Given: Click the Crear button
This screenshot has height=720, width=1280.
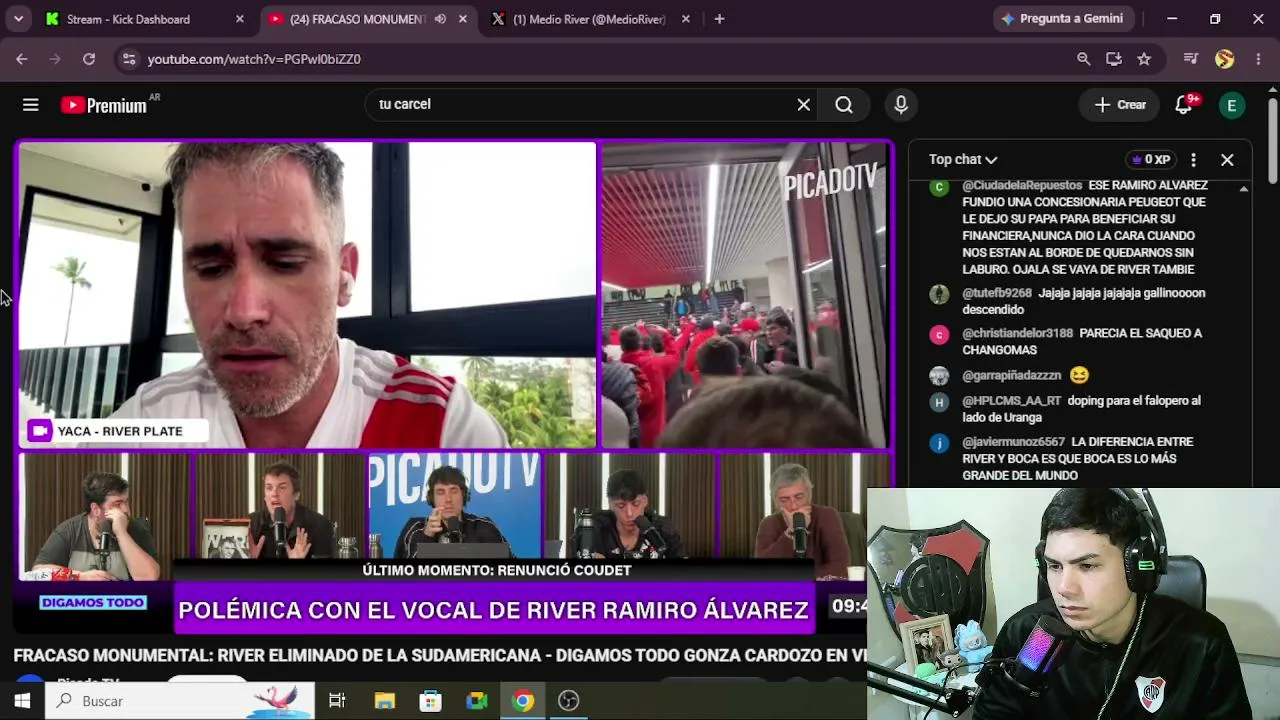Looking at the screenshot, I should 1121,105.
